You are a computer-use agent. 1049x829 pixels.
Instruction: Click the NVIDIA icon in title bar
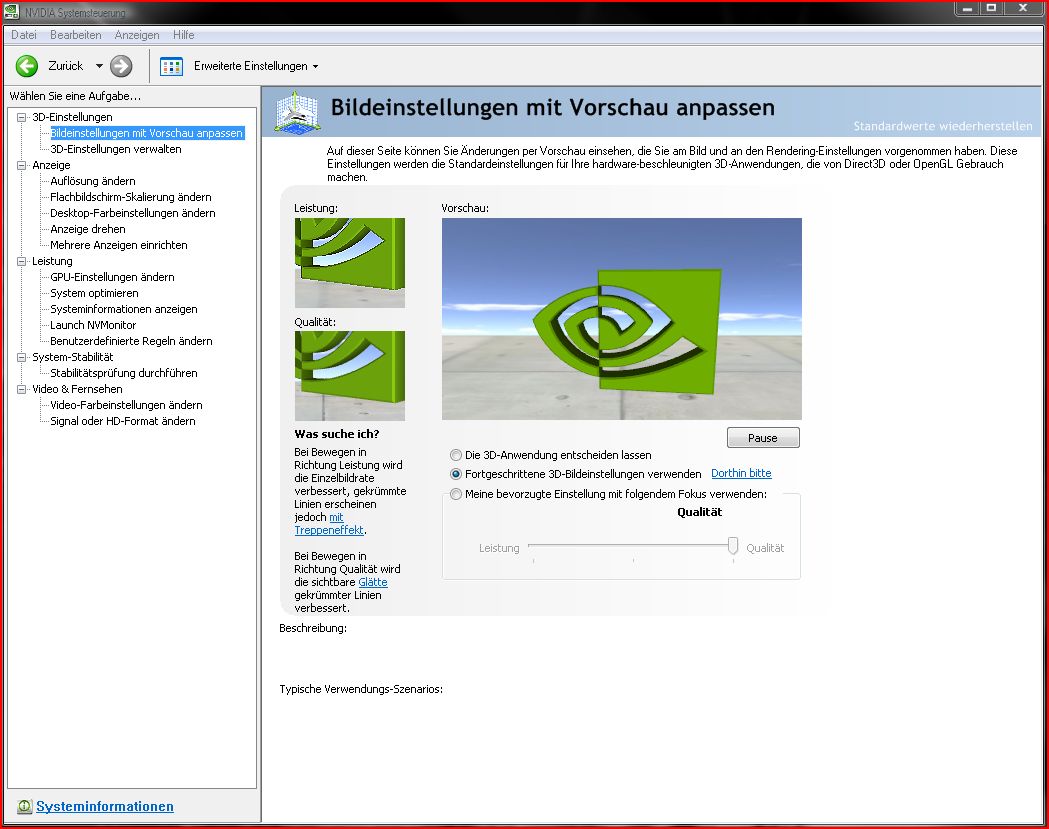click(11, 11)
